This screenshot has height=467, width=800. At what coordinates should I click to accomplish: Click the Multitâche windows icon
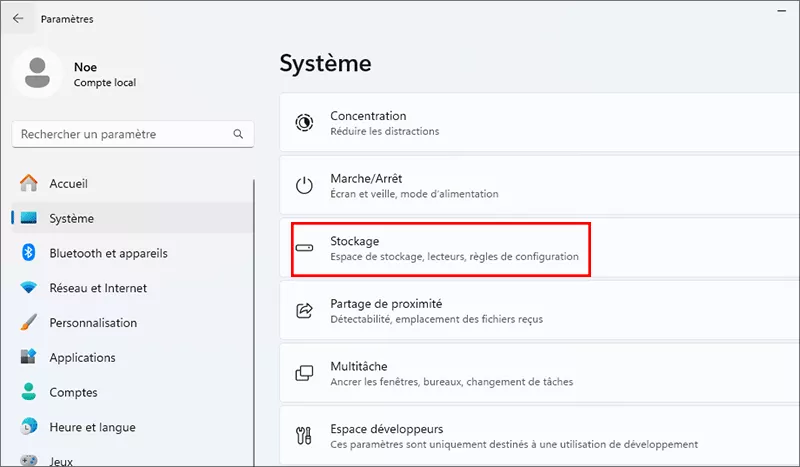coord(304,373)
